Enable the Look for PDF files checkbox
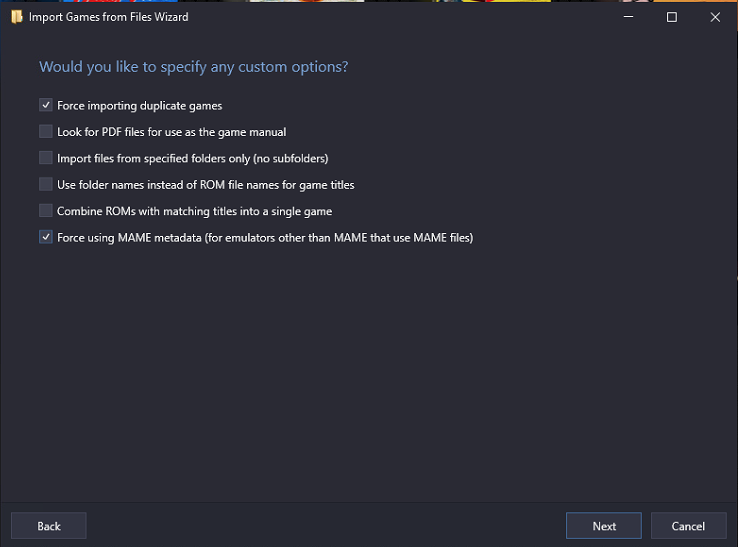 click(46, 131)
